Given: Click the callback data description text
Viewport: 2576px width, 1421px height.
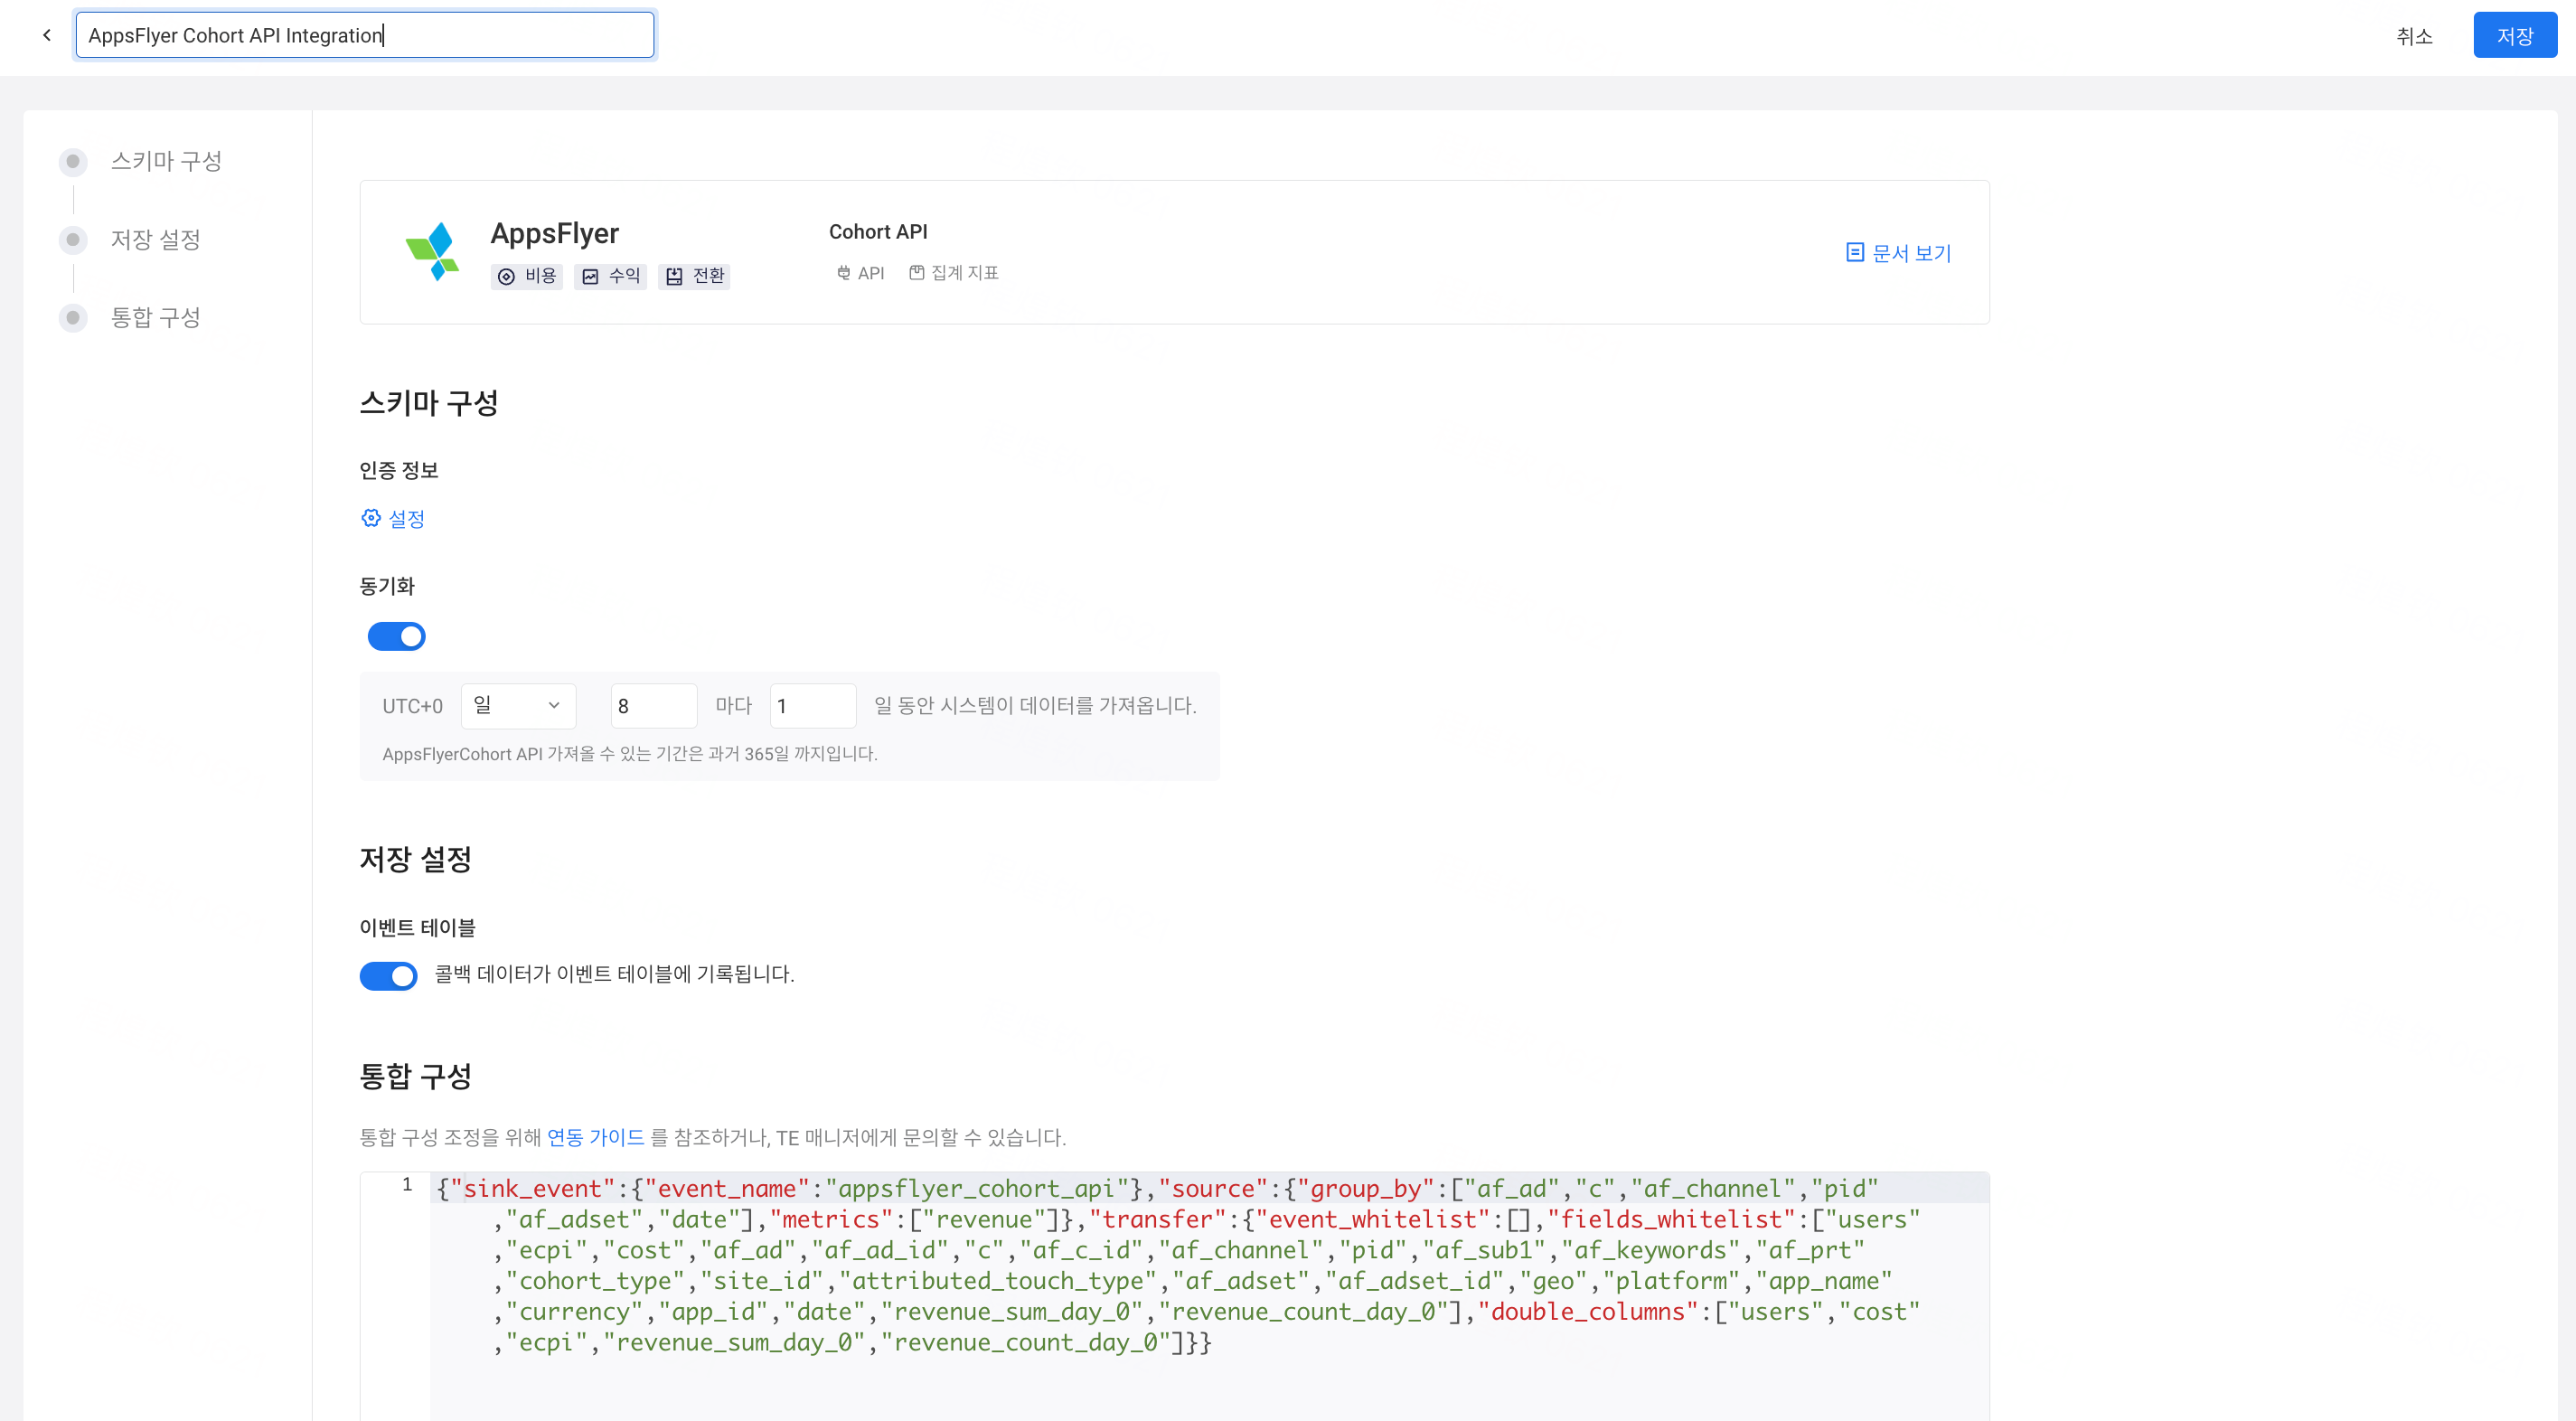Looking at the screenshot, I should [x=614, y=974].
